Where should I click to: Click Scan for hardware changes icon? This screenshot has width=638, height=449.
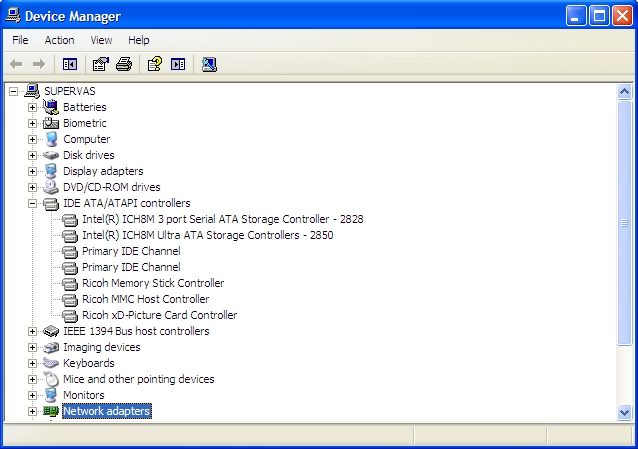point(209,64)
